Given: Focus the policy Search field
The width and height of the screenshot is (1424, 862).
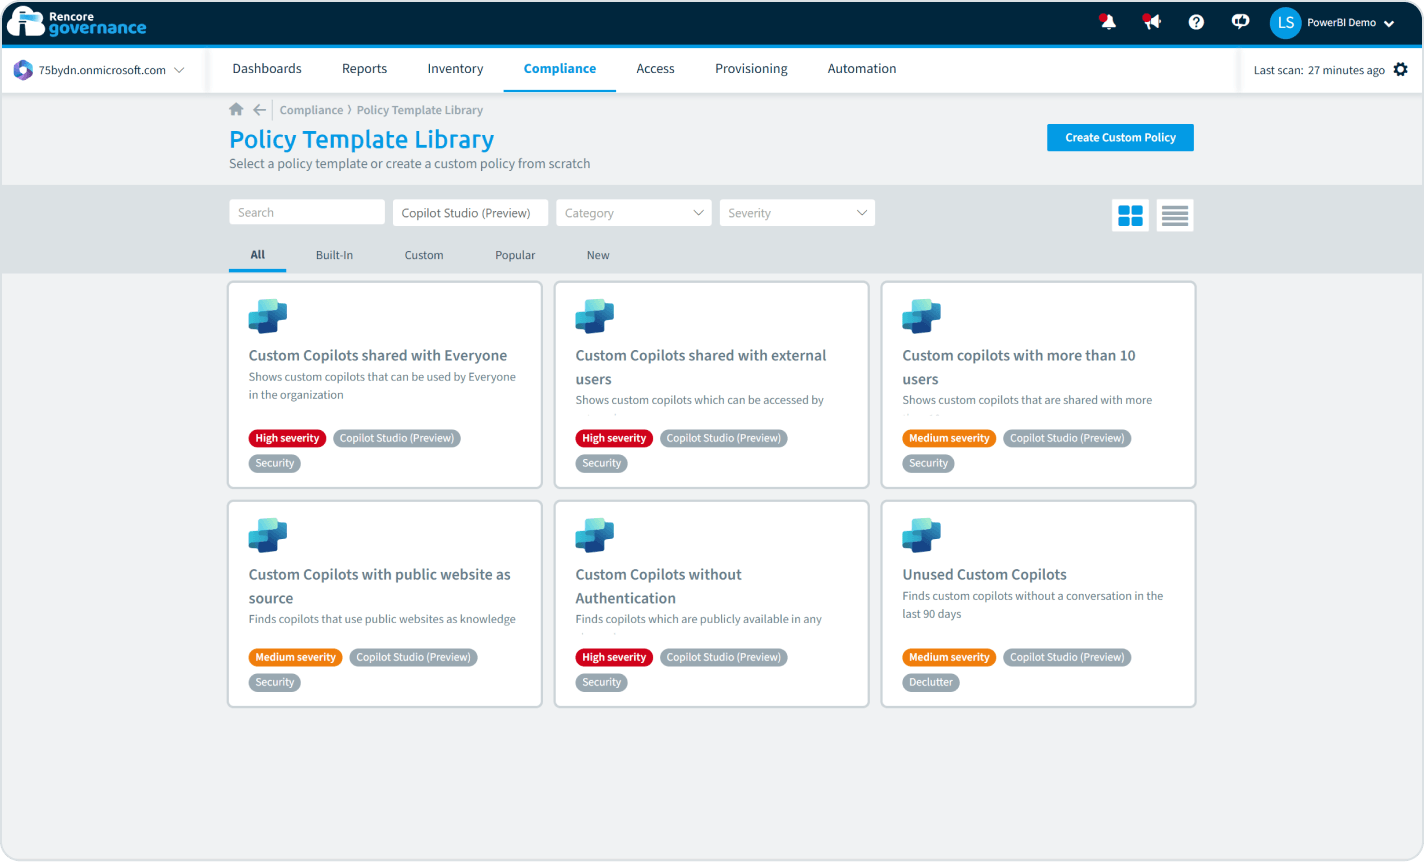Looking at the screenshot, I should click(x=307, y=212).
